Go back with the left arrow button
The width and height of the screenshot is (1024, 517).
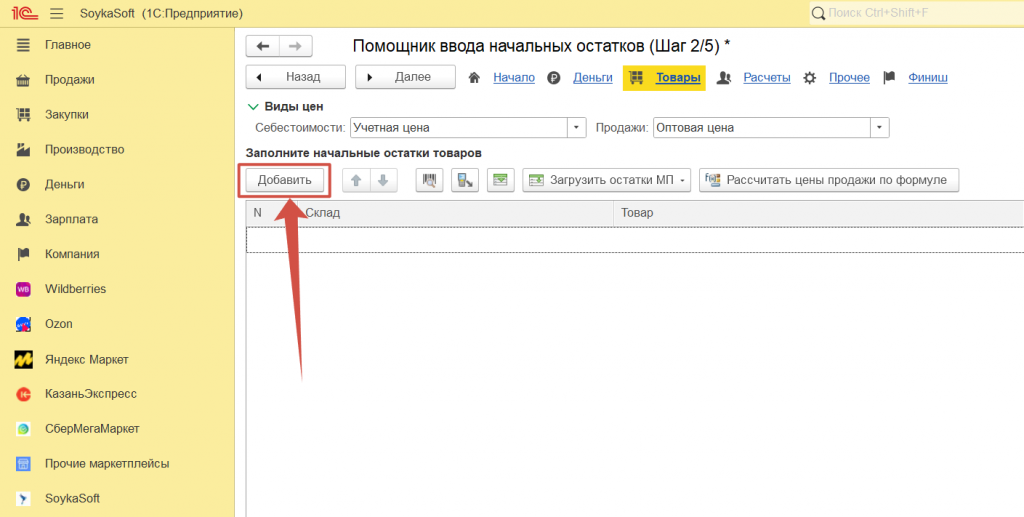point(263,46)
